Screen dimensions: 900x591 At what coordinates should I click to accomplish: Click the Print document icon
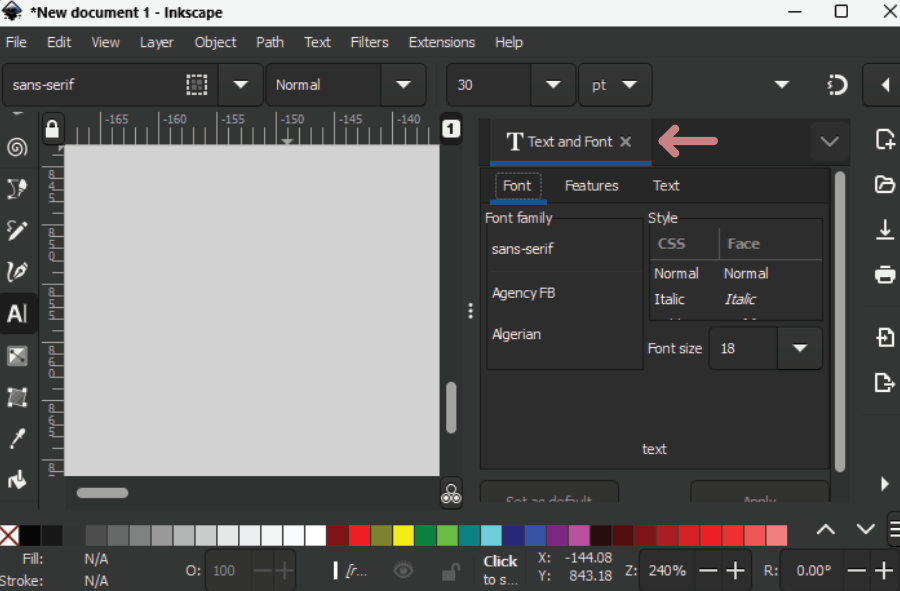pos(884,274)
